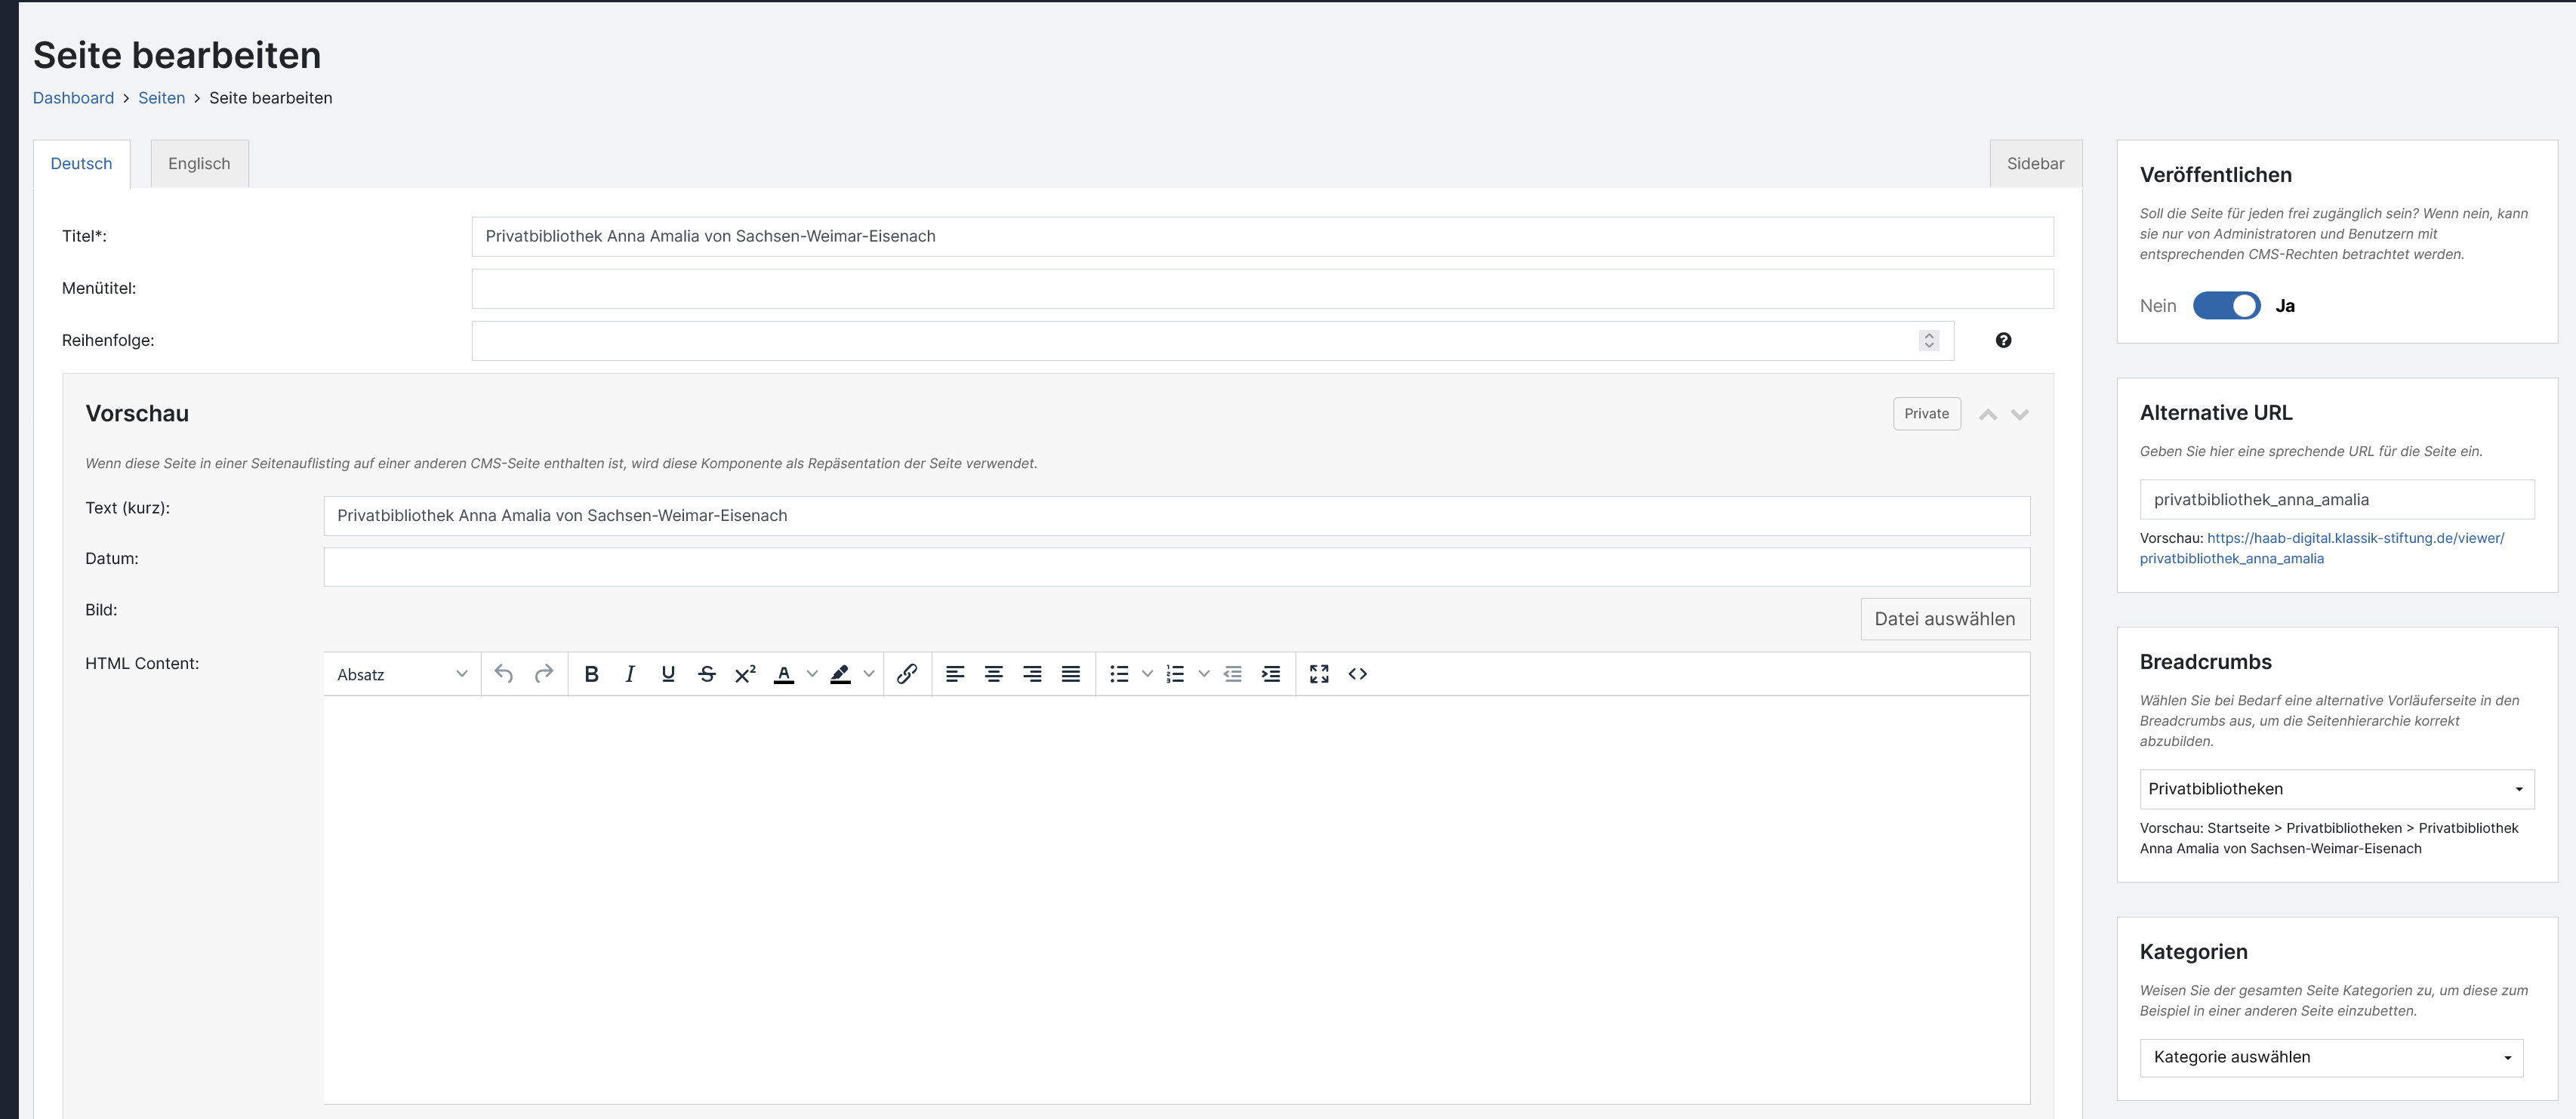2576x1119 pixels.
Task: Apply strikethrough formatting
Action: pos(706,674)
